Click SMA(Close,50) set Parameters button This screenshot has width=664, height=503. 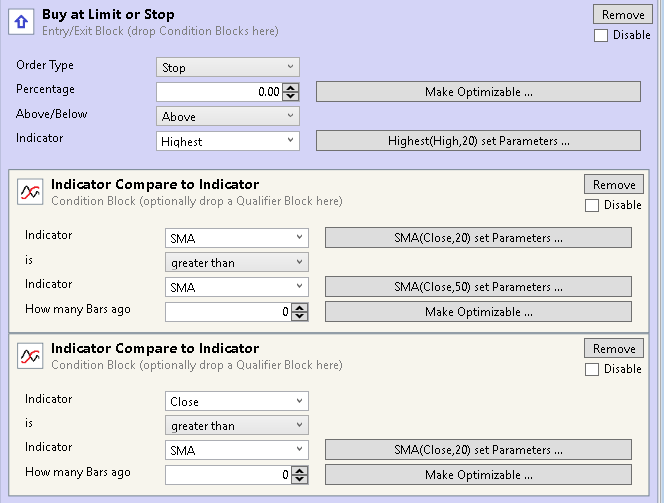479,287
